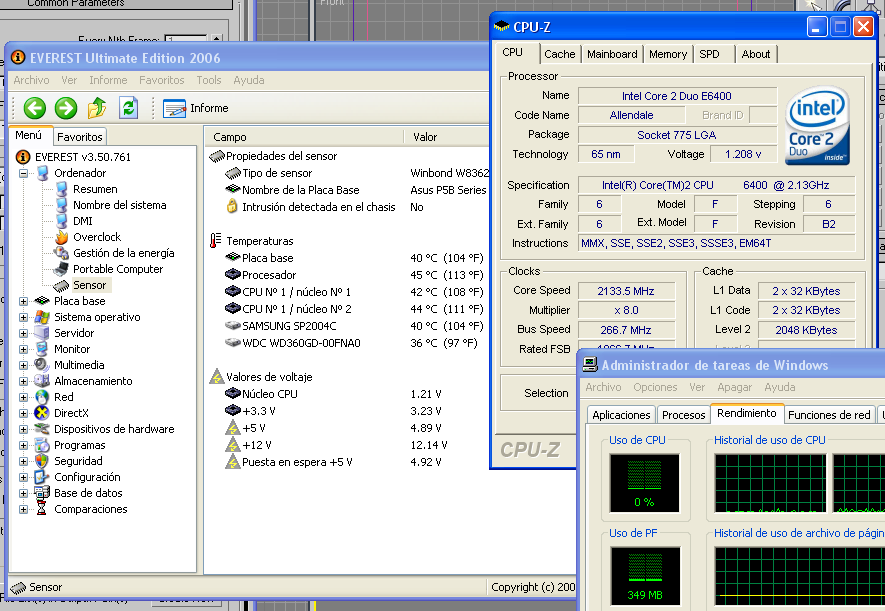Select Nombre del sistema in the tree
Viewport: 885px width, 611px height.
(119, 205)
